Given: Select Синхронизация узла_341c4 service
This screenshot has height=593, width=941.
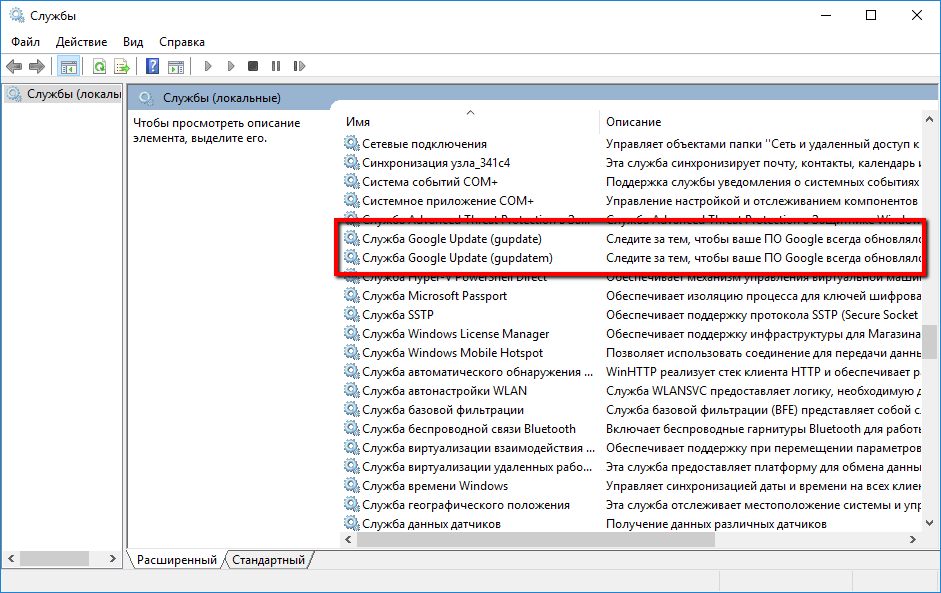Looking at the screenshot, I should click(436, 163).
